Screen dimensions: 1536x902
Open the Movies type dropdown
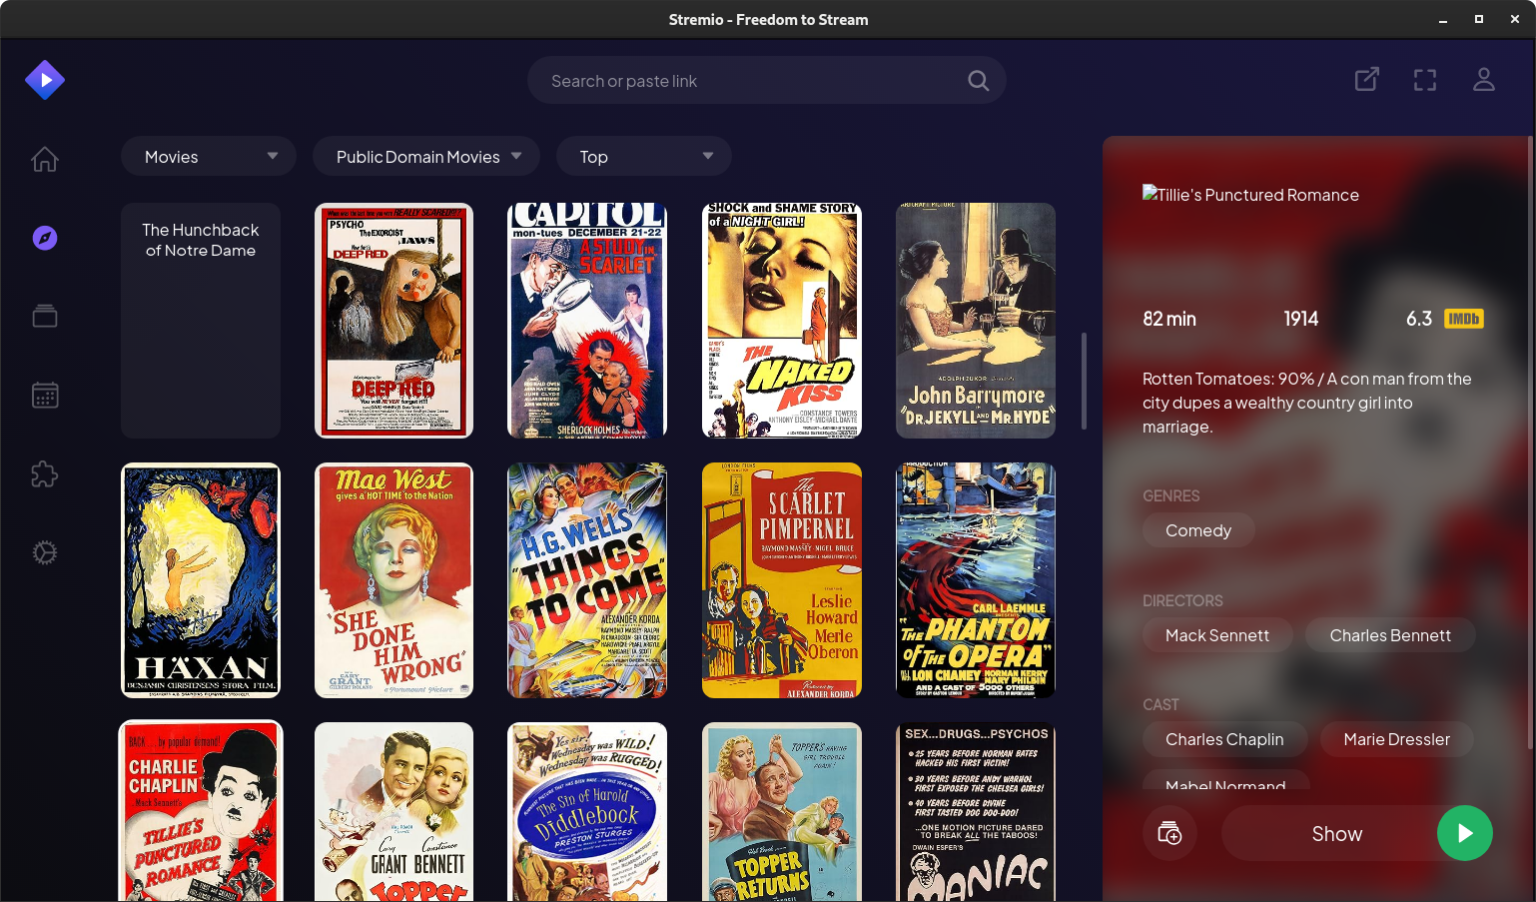tap(208, 156)
